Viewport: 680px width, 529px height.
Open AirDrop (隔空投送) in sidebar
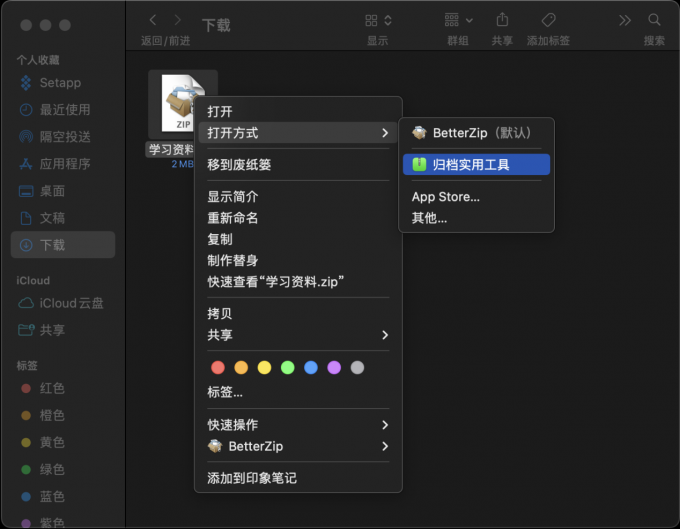point(63,137)
